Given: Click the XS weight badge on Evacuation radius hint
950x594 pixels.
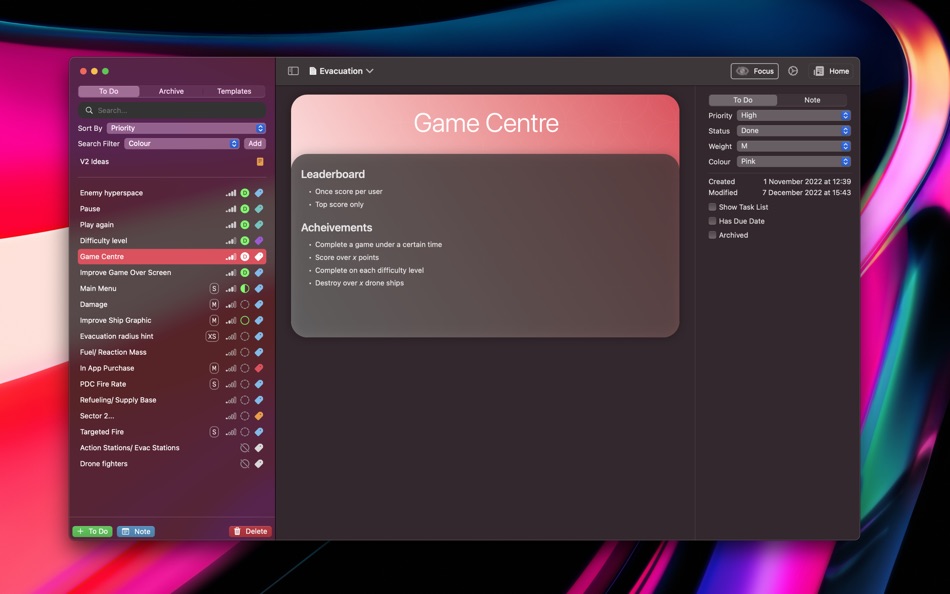Looking at the screenshot, I should coord(212,336).
